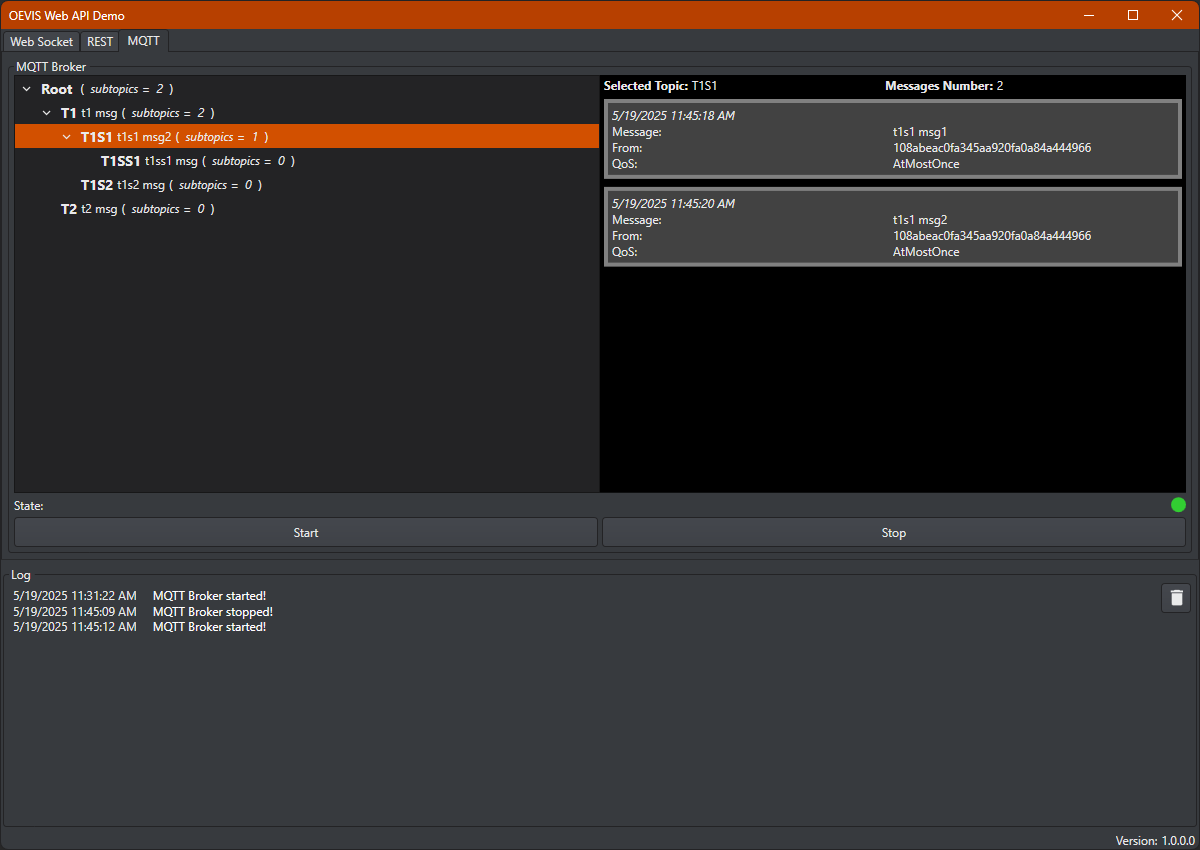Maximize the OEVIS Web API Demo window
Screen dimensions: 1200x850
pos(1133,15)
